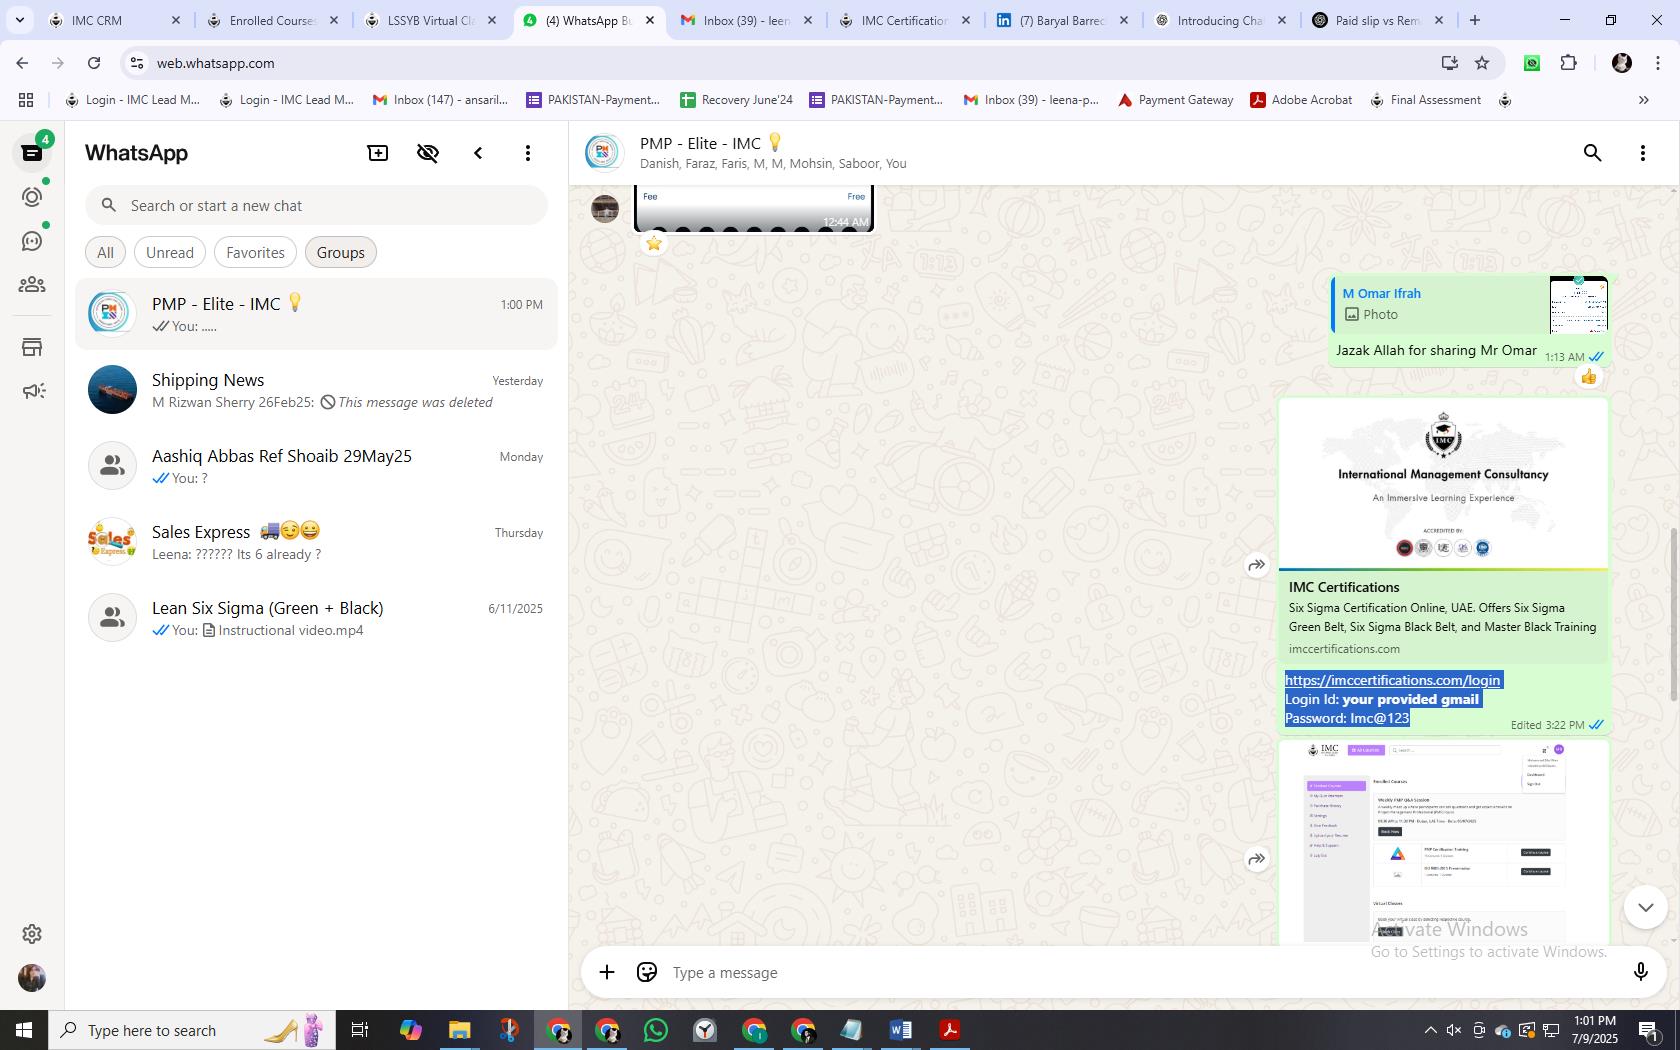Viewport: 1680px width, 1050px height.
Task: Click thumbs-up reaction on Jazak Allah message
Action: pos(1588,377)
